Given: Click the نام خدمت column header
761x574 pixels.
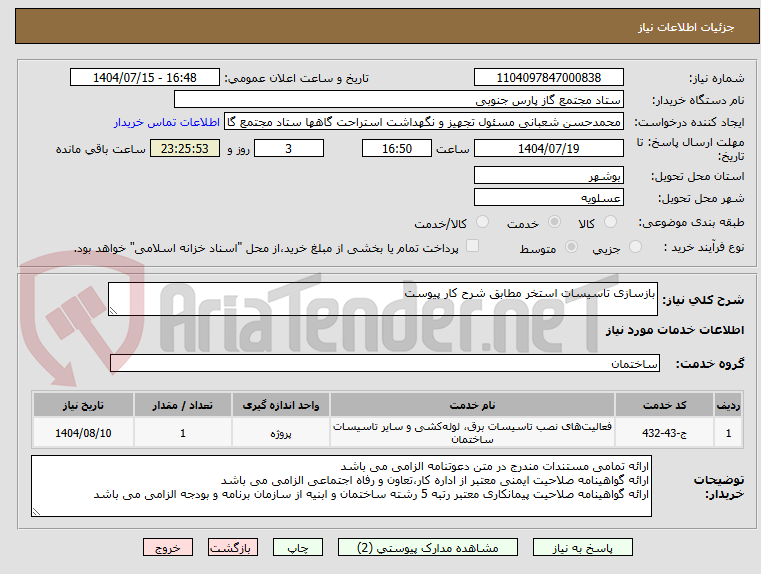Looking at the screenshot, I should point(472,405).
